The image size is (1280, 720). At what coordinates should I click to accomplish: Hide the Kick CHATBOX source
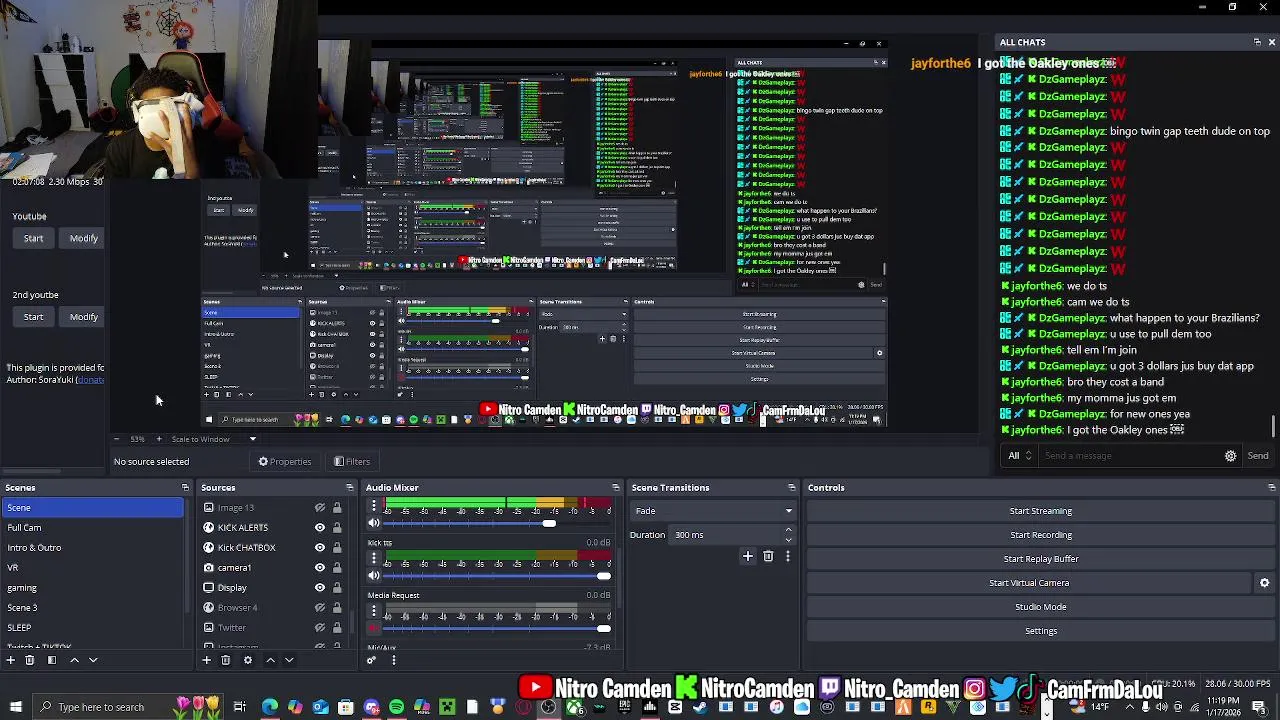pos(320,548)
